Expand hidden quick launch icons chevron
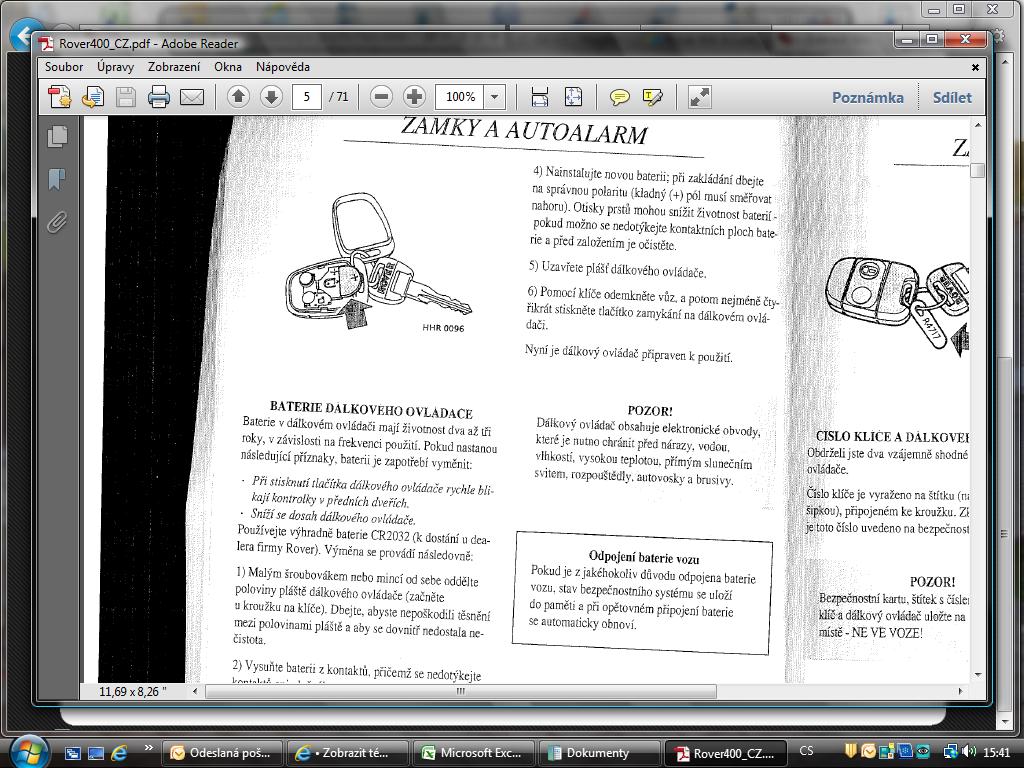 [149, 749]
